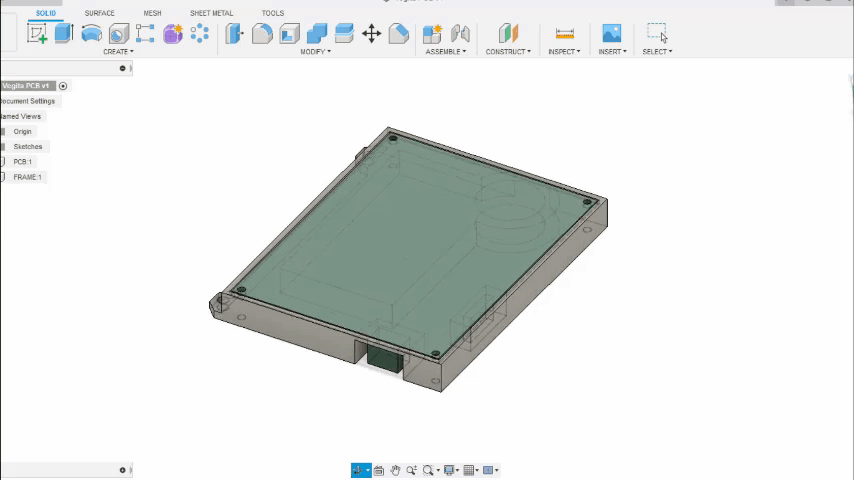Activate the Orbit navigation tool
Image resolution: width=854 pixels, height=480 pixels.
(x=357, y=470)
